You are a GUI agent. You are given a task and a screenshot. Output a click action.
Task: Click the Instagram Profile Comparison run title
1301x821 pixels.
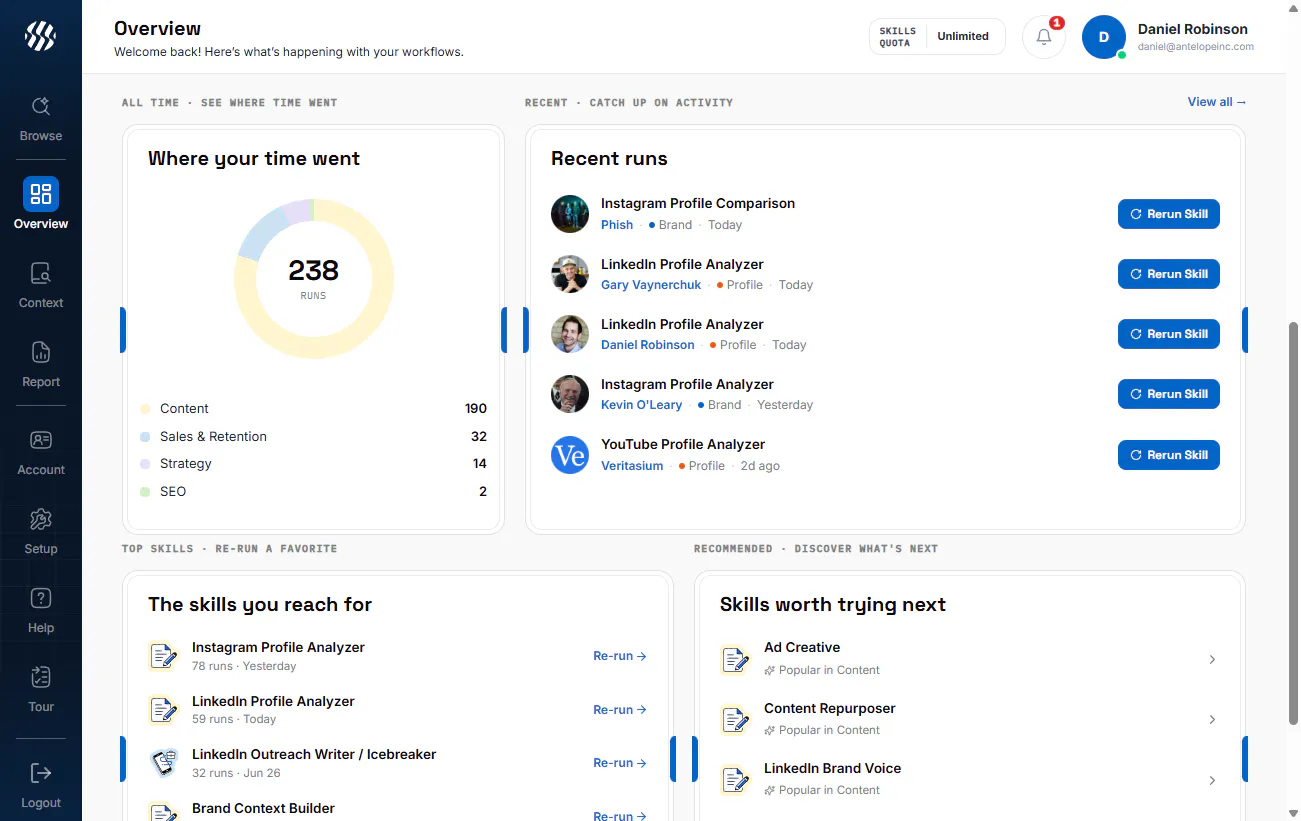click(698, 203)
